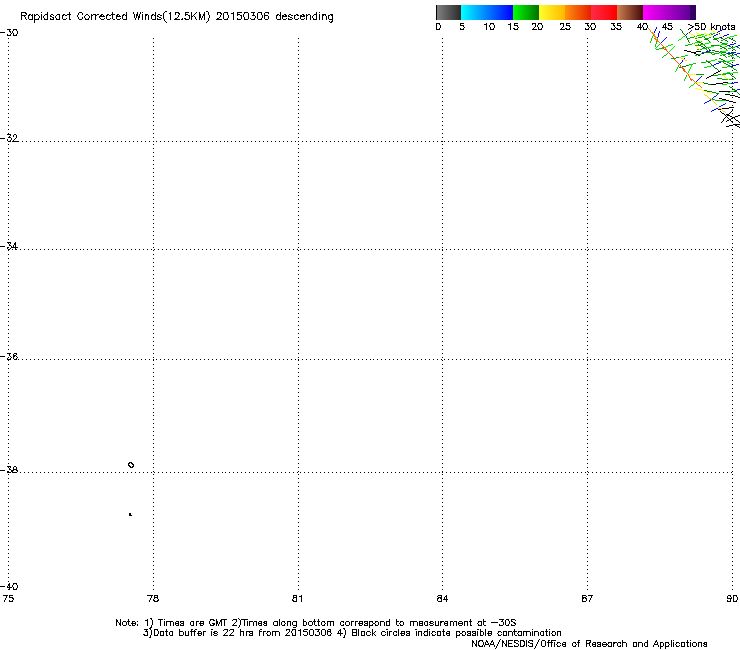Image resolution: width=740 pixels, height=650 pixels.
Task: Click the orange 25-30 knots color band
Action: point(578,12)
